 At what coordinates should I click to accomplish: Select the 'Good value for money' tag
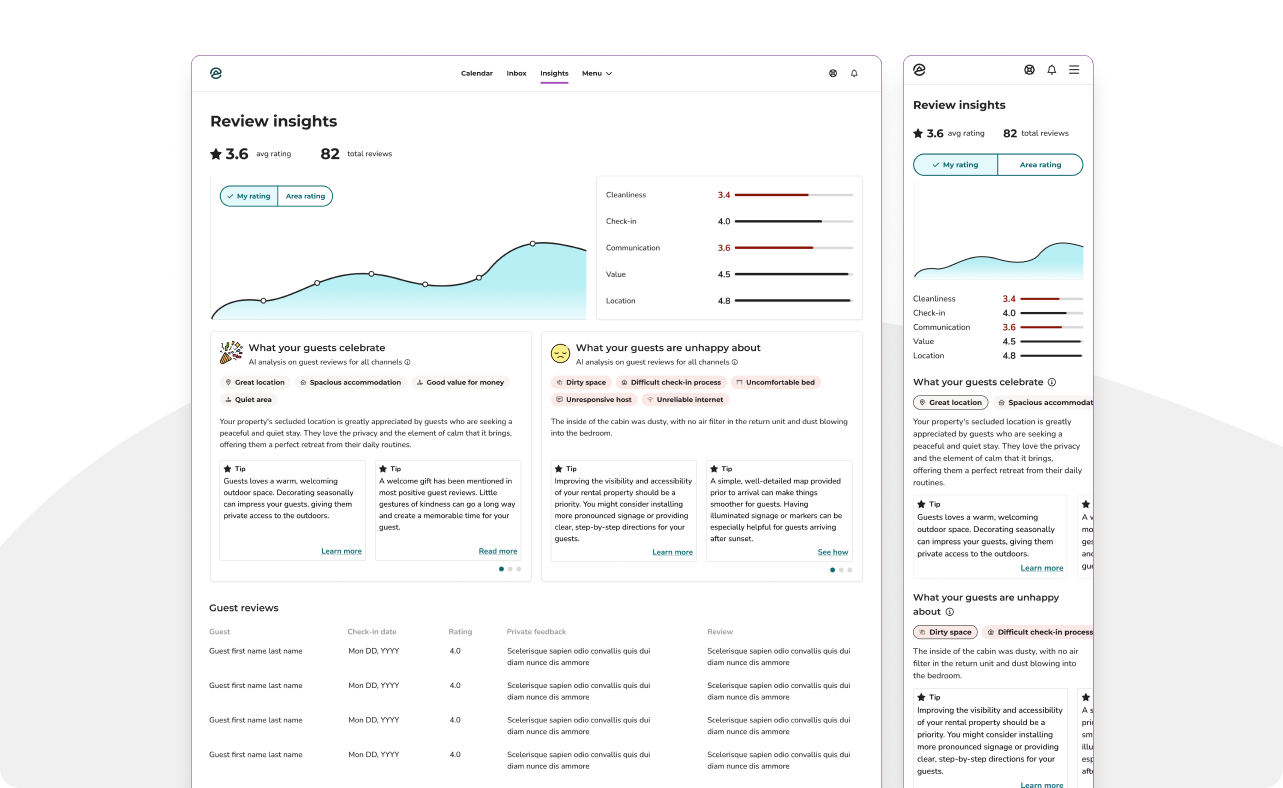[x=460, y=382]
